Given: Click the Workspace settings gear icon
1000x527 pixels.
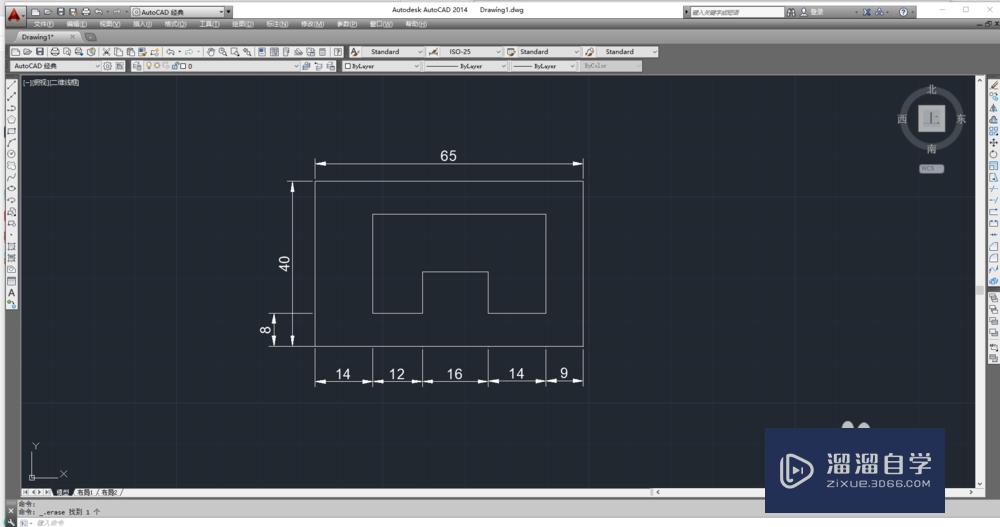Looking at the screenshot, I should (x=107, y=66).
